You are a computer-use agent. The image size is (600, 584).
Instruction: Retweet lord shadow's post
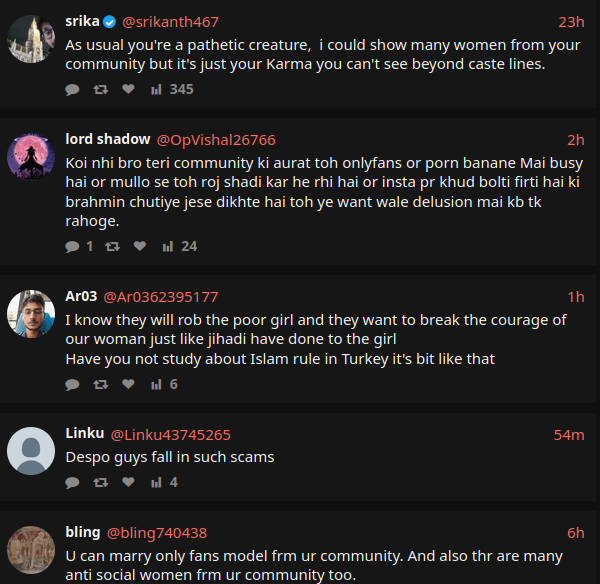(112, 246)
